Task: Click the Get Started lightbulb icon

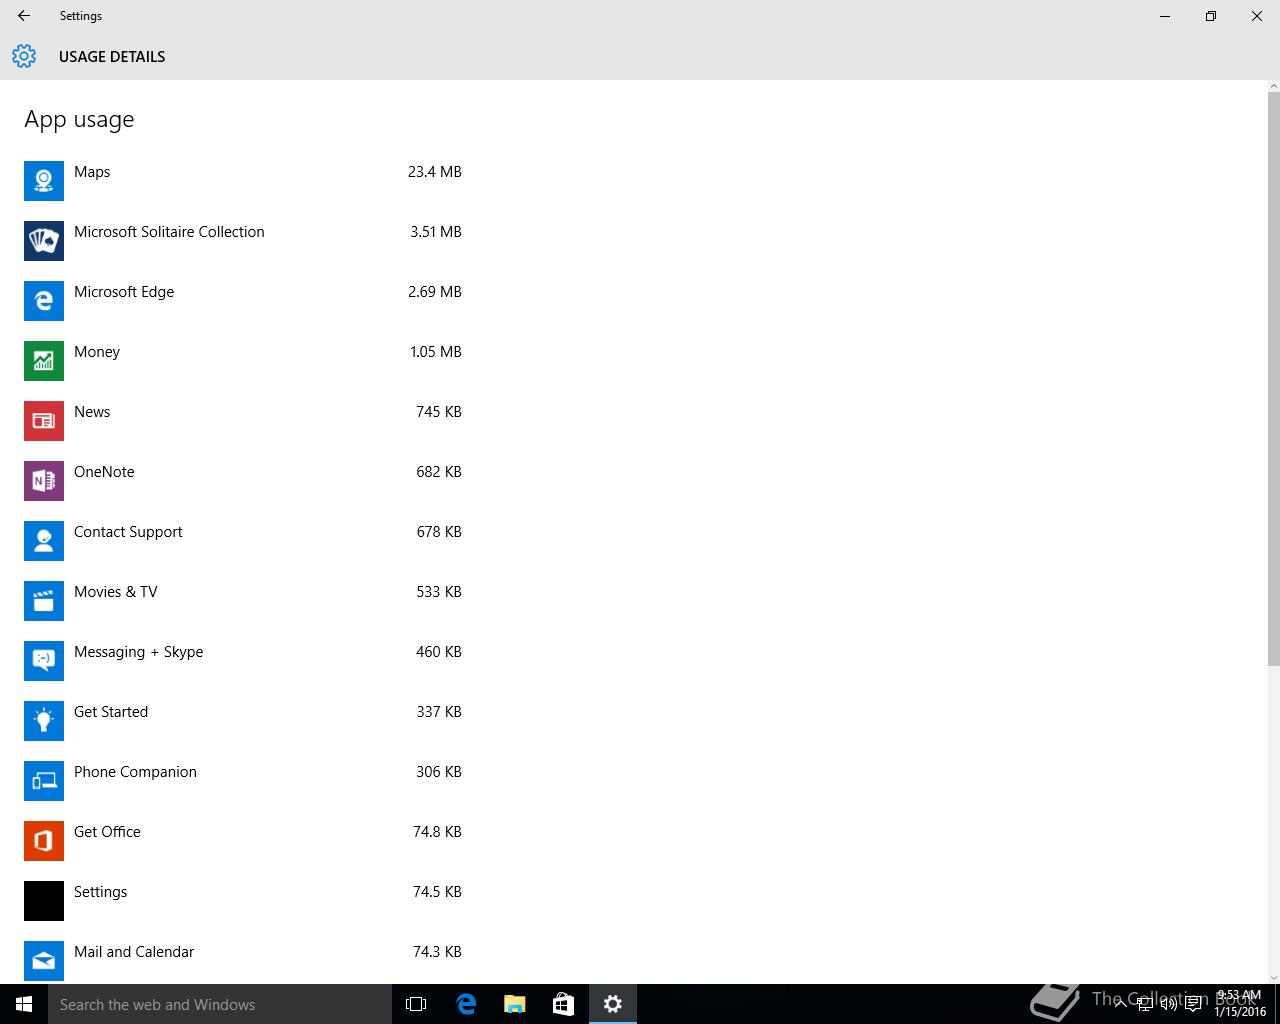Action: tap(44, 720)
